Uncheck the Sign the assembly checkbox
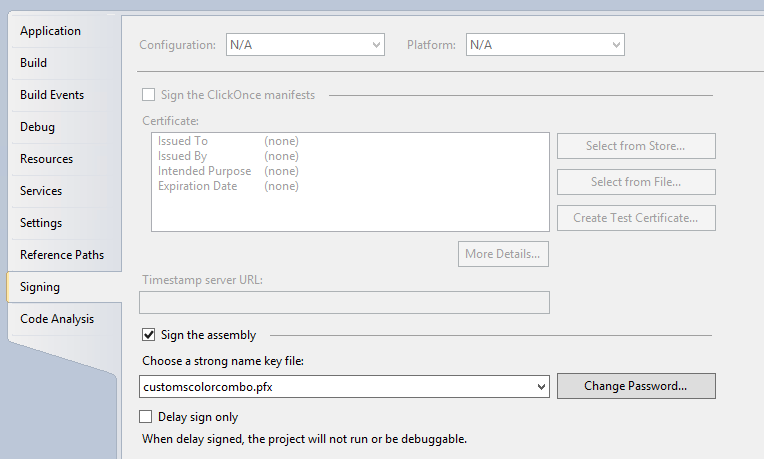 (149, 335)
